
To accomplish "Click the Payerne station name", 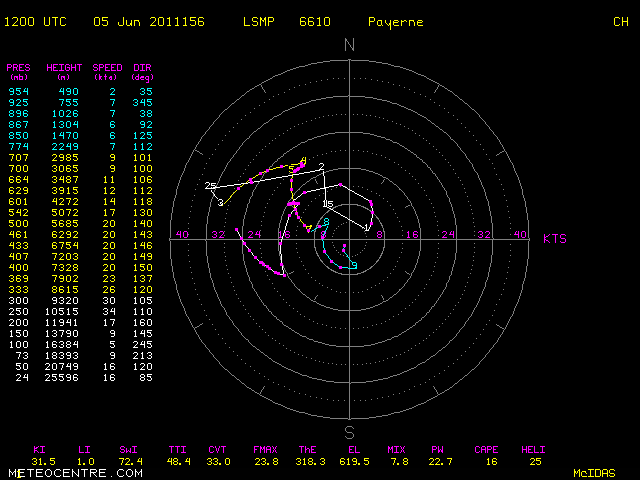I will [395, 22].
